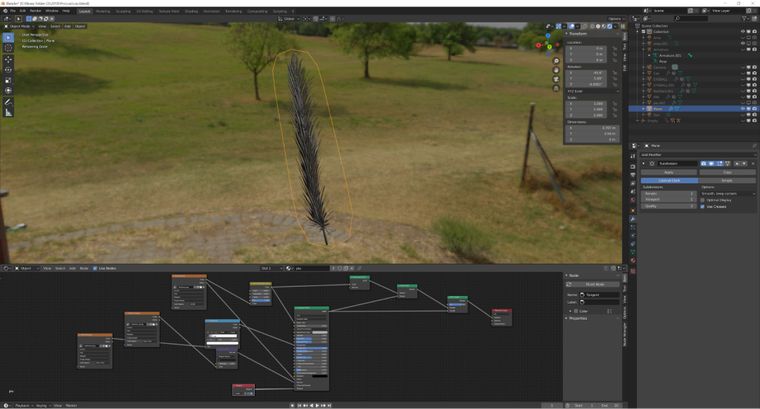This screenshot has width=760, height=409.
Task: Toggle the node custom Color checkbox
Action: (576, 311)
